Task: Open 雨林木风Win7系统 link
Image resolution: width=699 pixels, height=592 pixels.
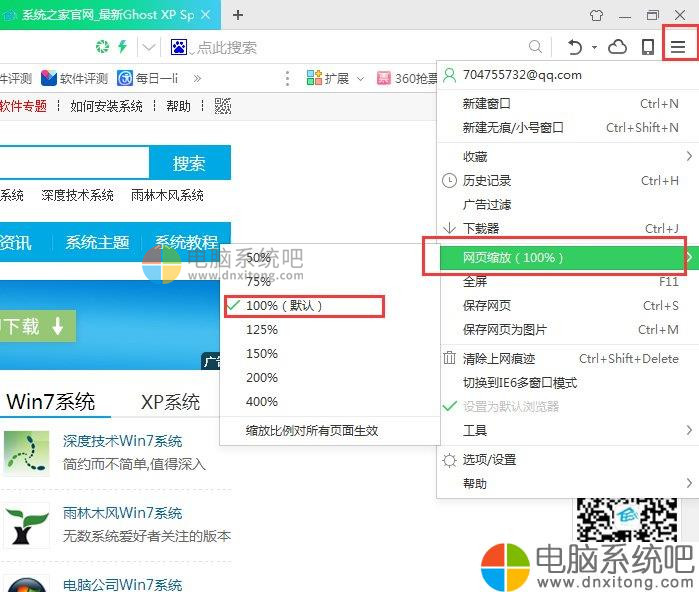Action: [122, 513]
